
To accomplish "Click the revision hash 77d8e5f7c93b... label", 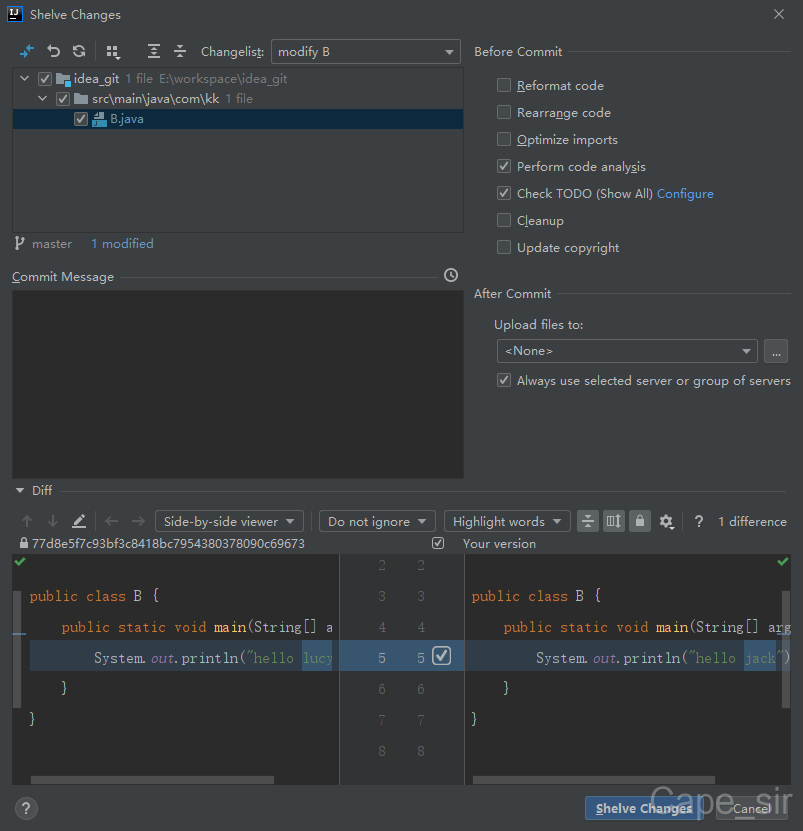I will (x=168, y=544).
